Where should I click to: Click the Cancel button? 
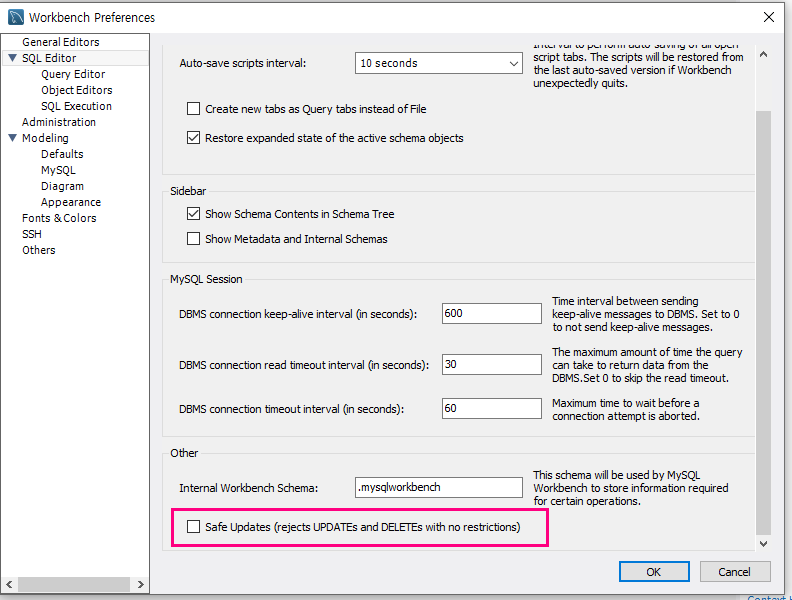pos(735,572)
